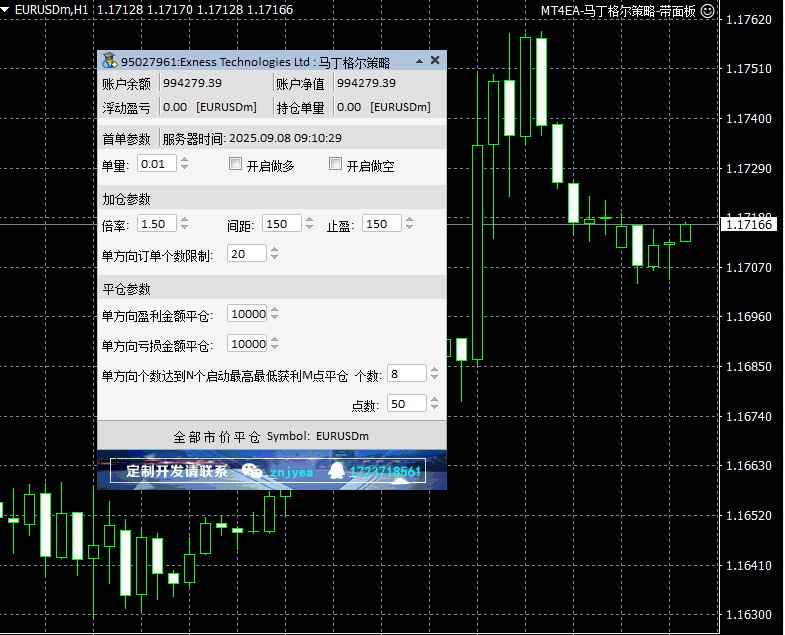Collapse the 马丁格尔策略 panel with the arrow
The width and height of the screenshot is (785, 635).
click(x=418, y=61)
